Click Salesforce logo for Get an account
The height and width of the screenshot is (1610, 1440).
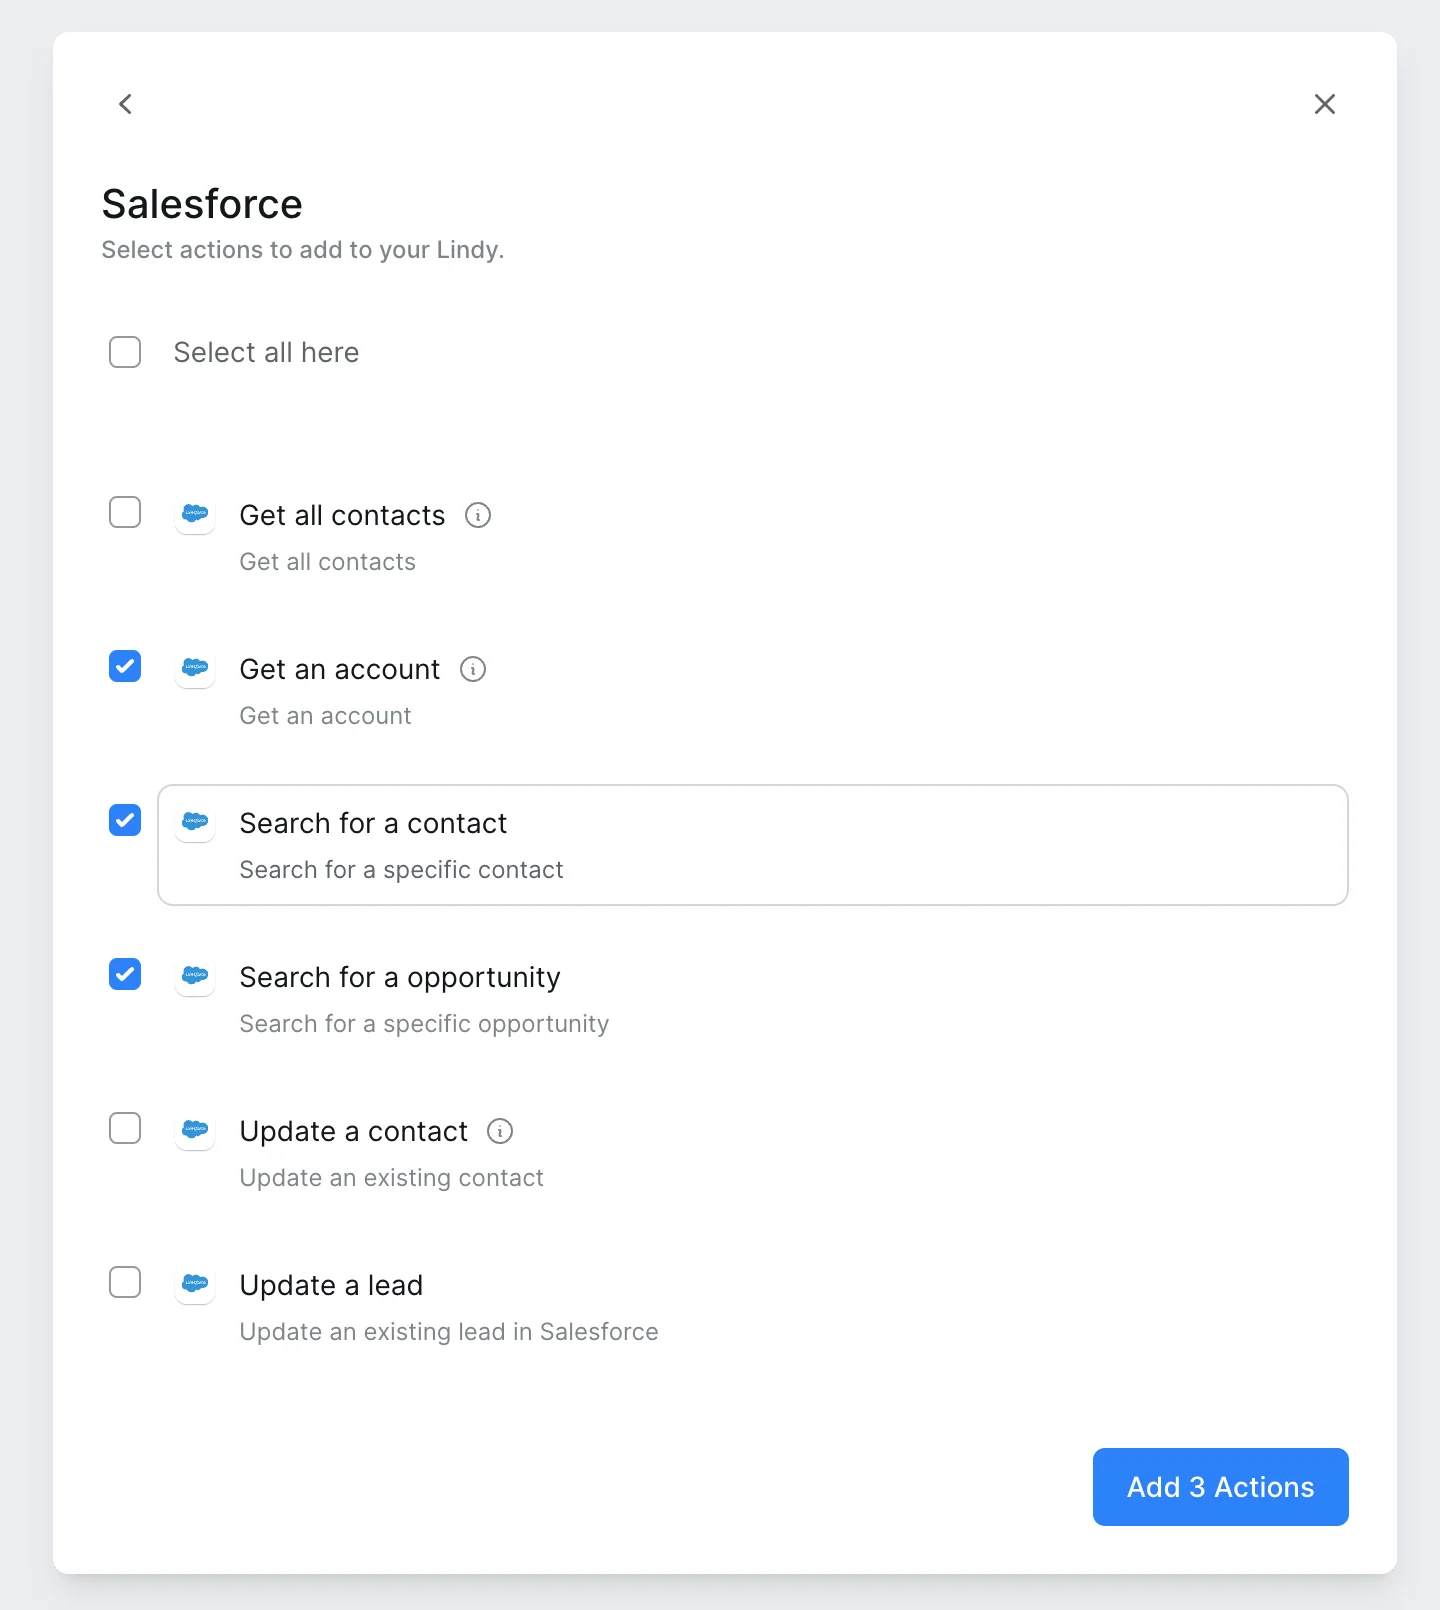195,668
